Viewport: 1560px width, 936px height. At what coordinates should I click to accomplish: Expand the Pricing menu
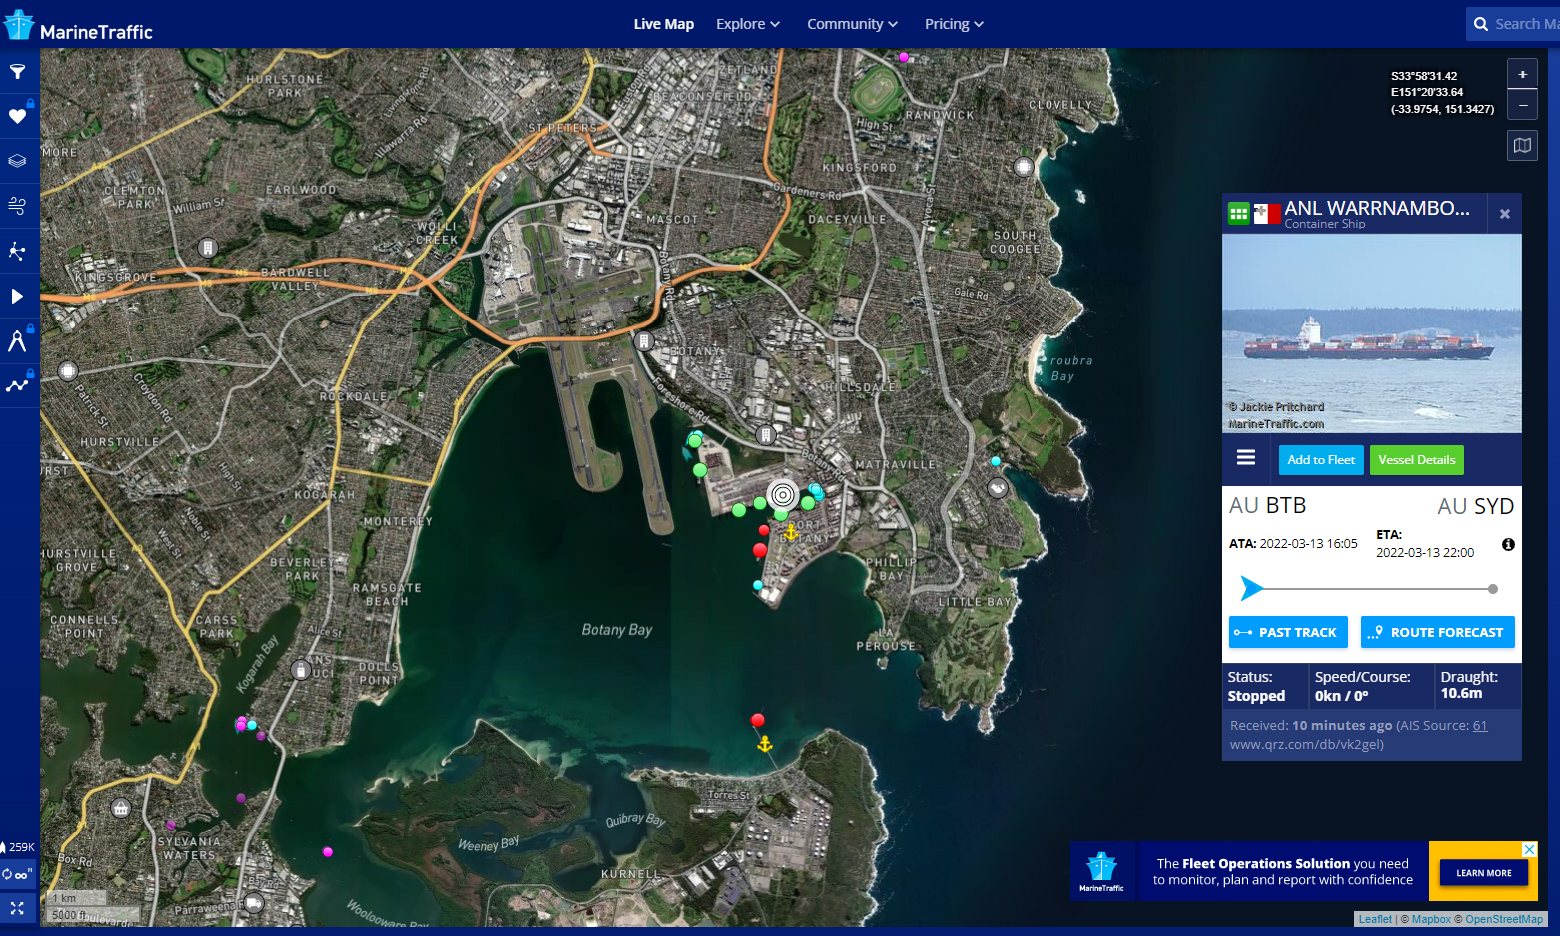[954, 24]
